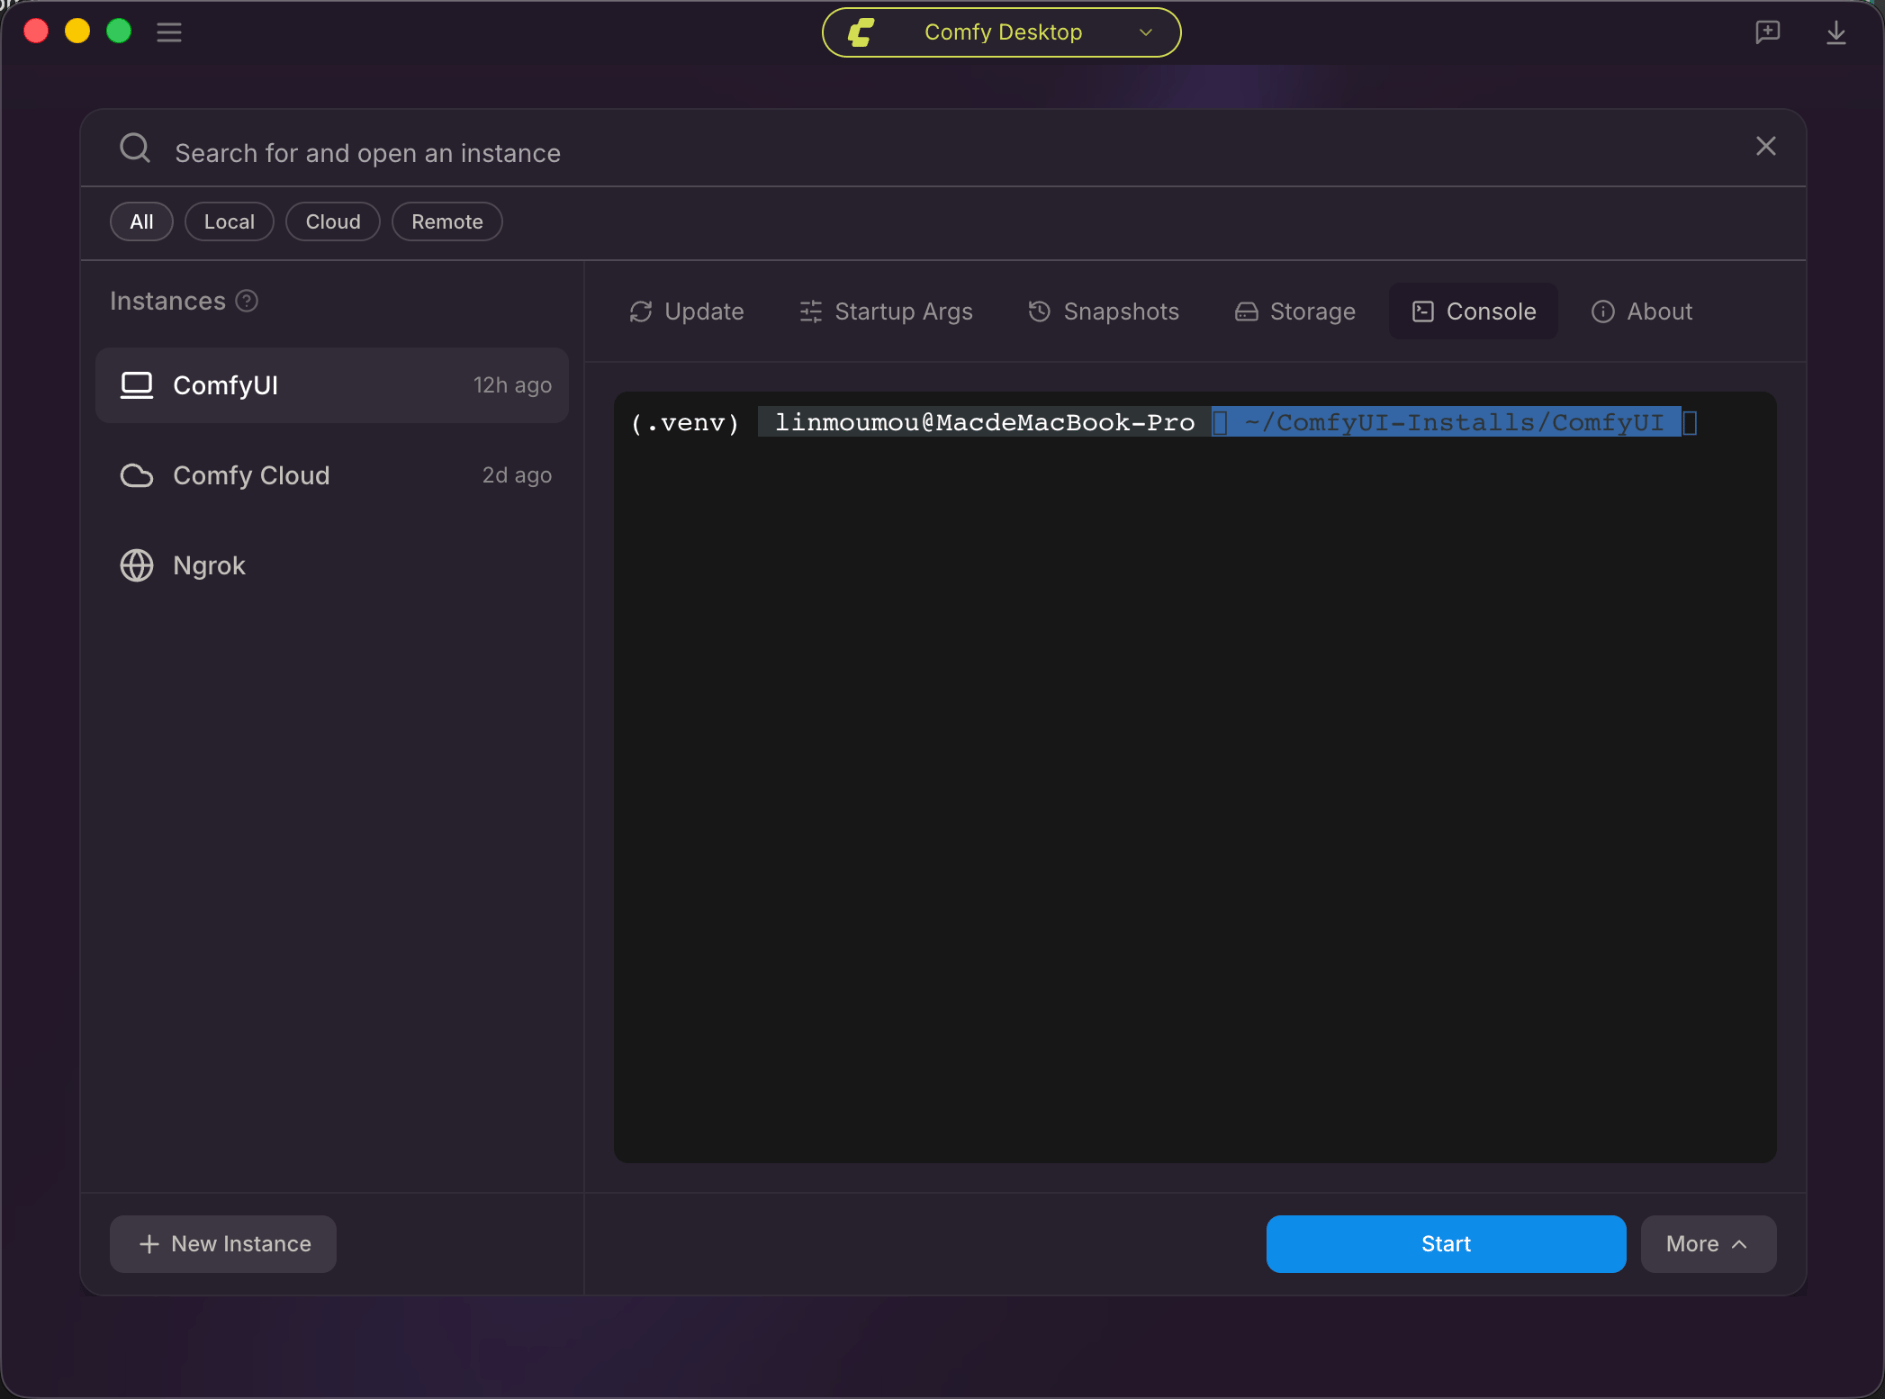Screen dimensions: 1885x1399
Task: Open the hamburger menu icon
Action: 169,32
